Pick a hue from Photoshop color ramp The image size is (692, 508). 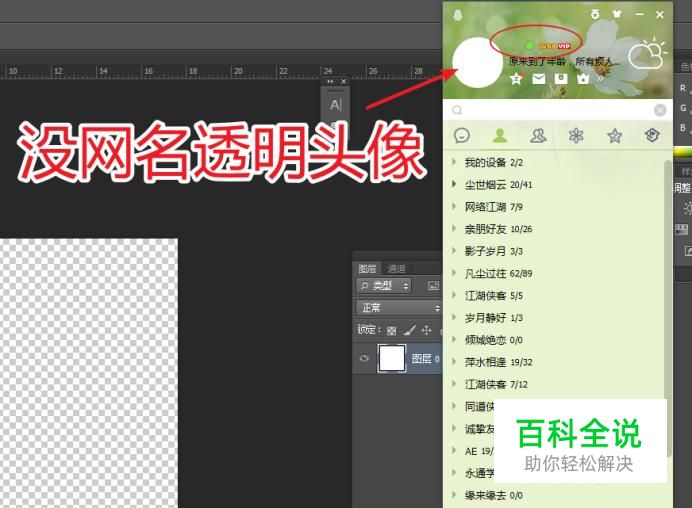click(x=683, y=152)
